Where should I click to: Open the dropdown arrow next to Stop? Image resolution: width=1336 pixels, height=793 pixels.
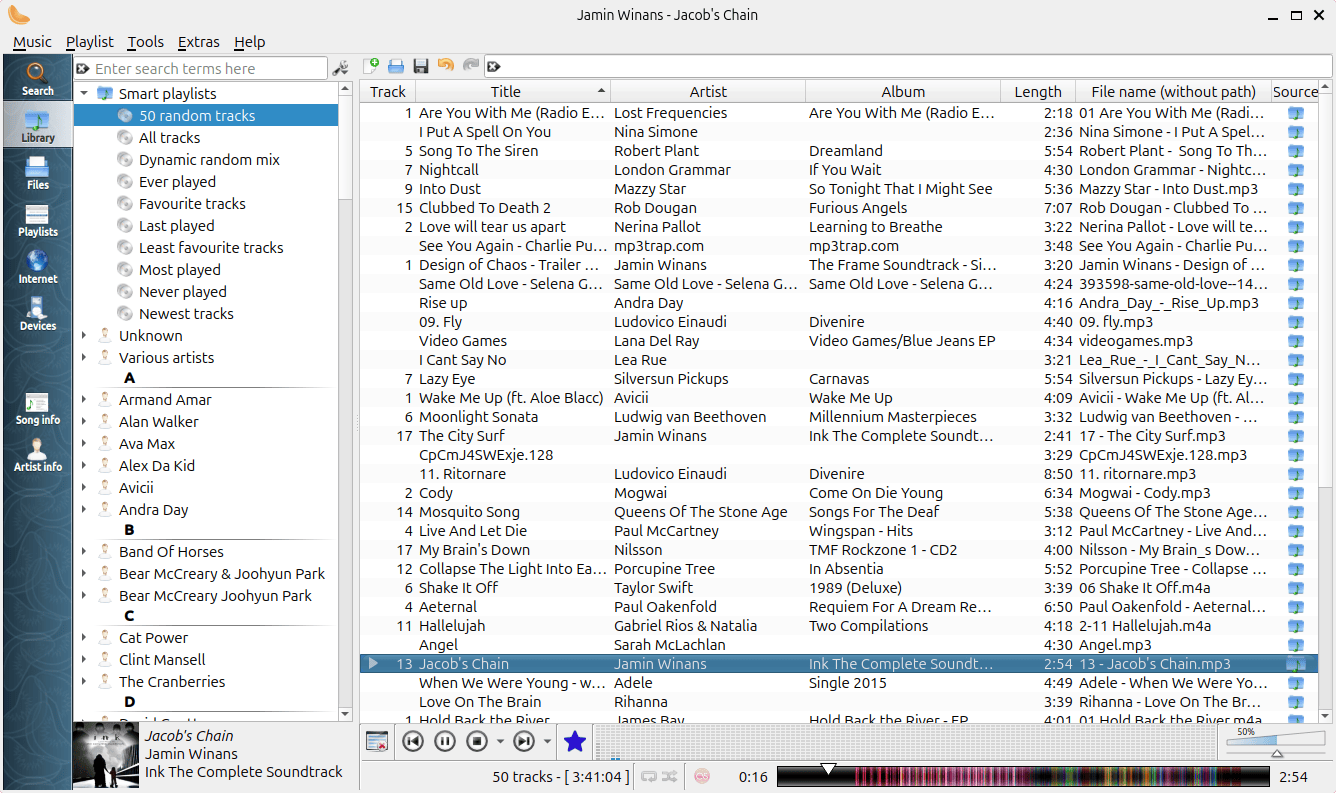499,741
